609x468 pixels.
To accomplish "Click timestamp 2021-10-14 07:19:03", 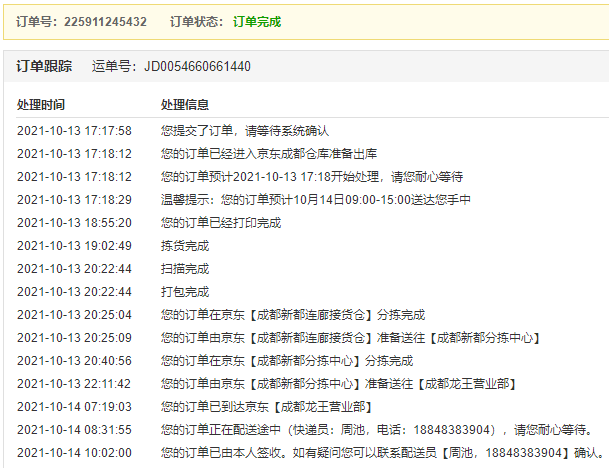I will [74, 407].
